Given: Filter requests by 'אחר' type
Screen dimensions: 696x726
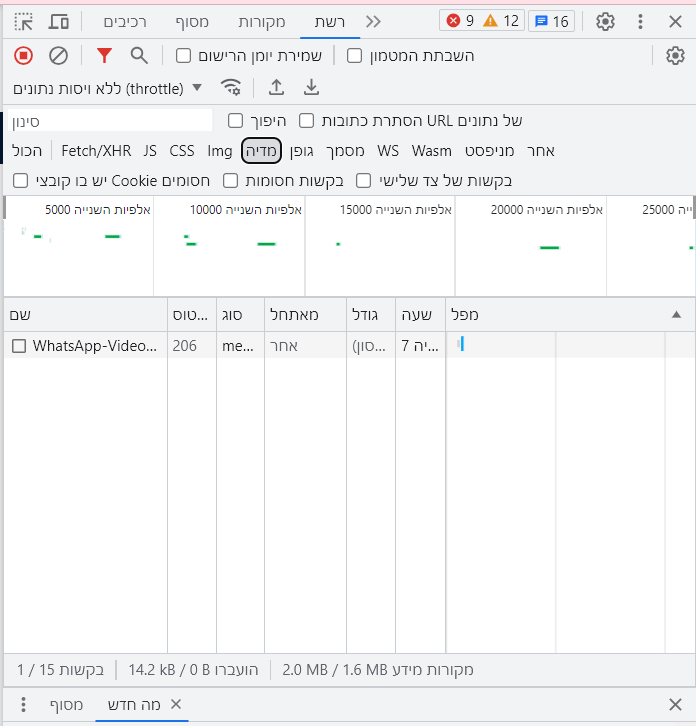Looking at the screenshot, I should [x=541, y=151].
